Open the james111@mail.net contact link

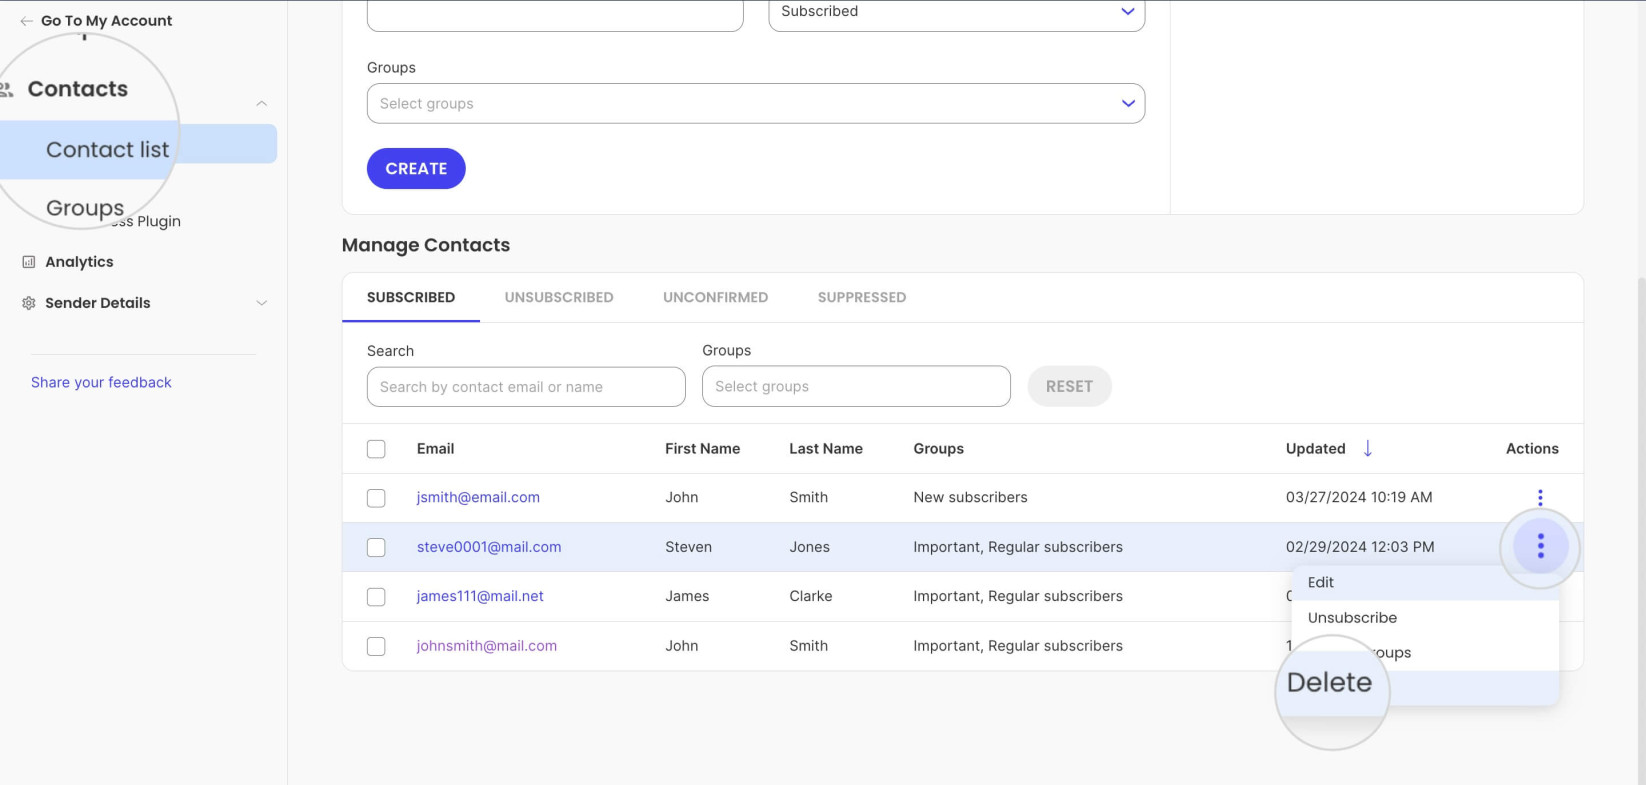click(x=480, y=596)
